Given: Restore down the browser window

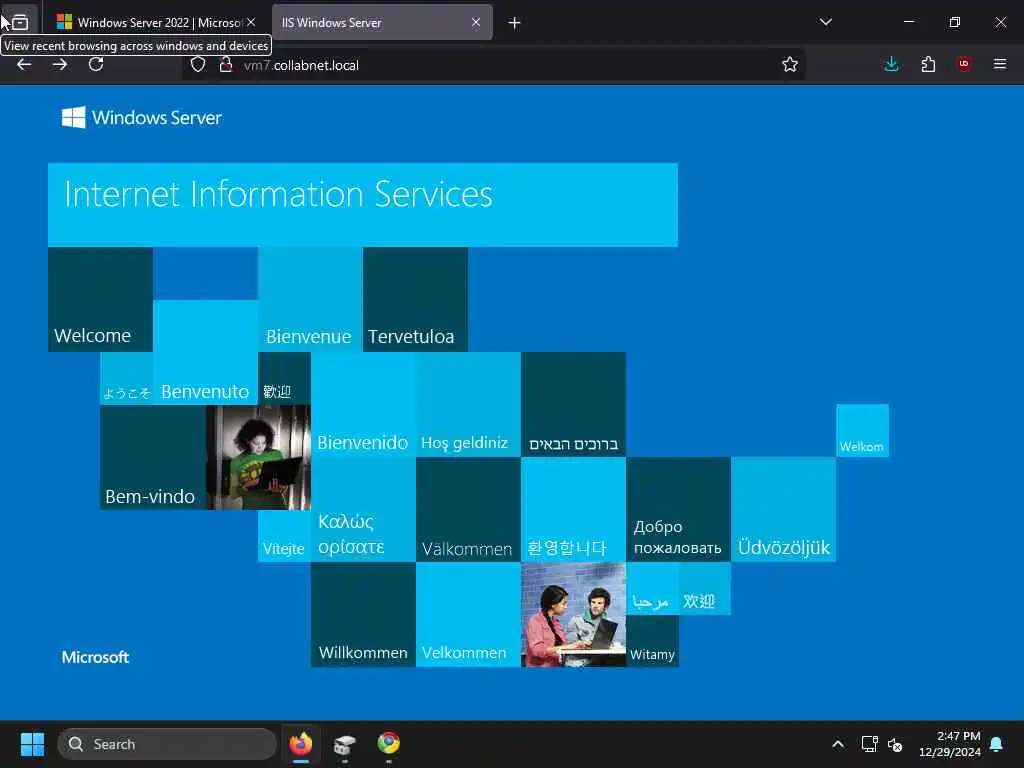Looking at the screenshot, I should pyautogui.click(x=955, y=22).
